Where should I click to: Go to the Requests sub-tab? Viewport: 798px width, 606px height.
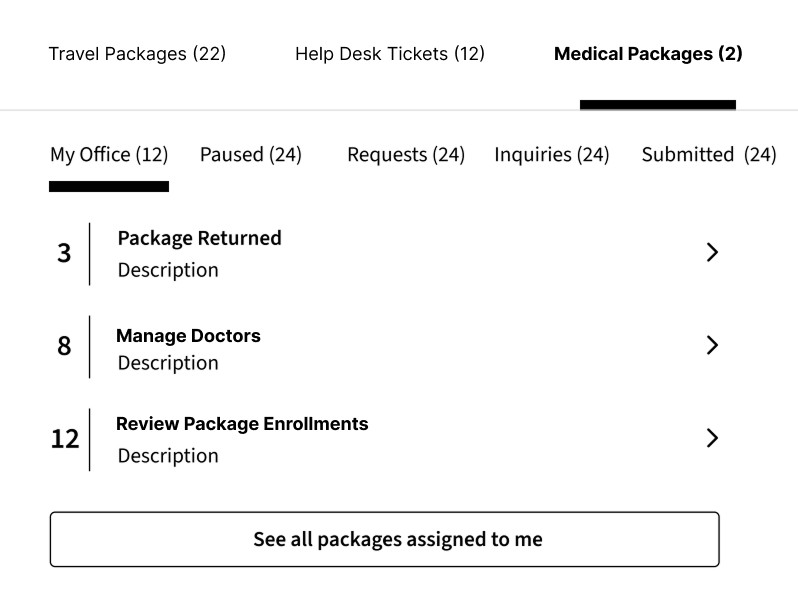click(x=405, y=155)
